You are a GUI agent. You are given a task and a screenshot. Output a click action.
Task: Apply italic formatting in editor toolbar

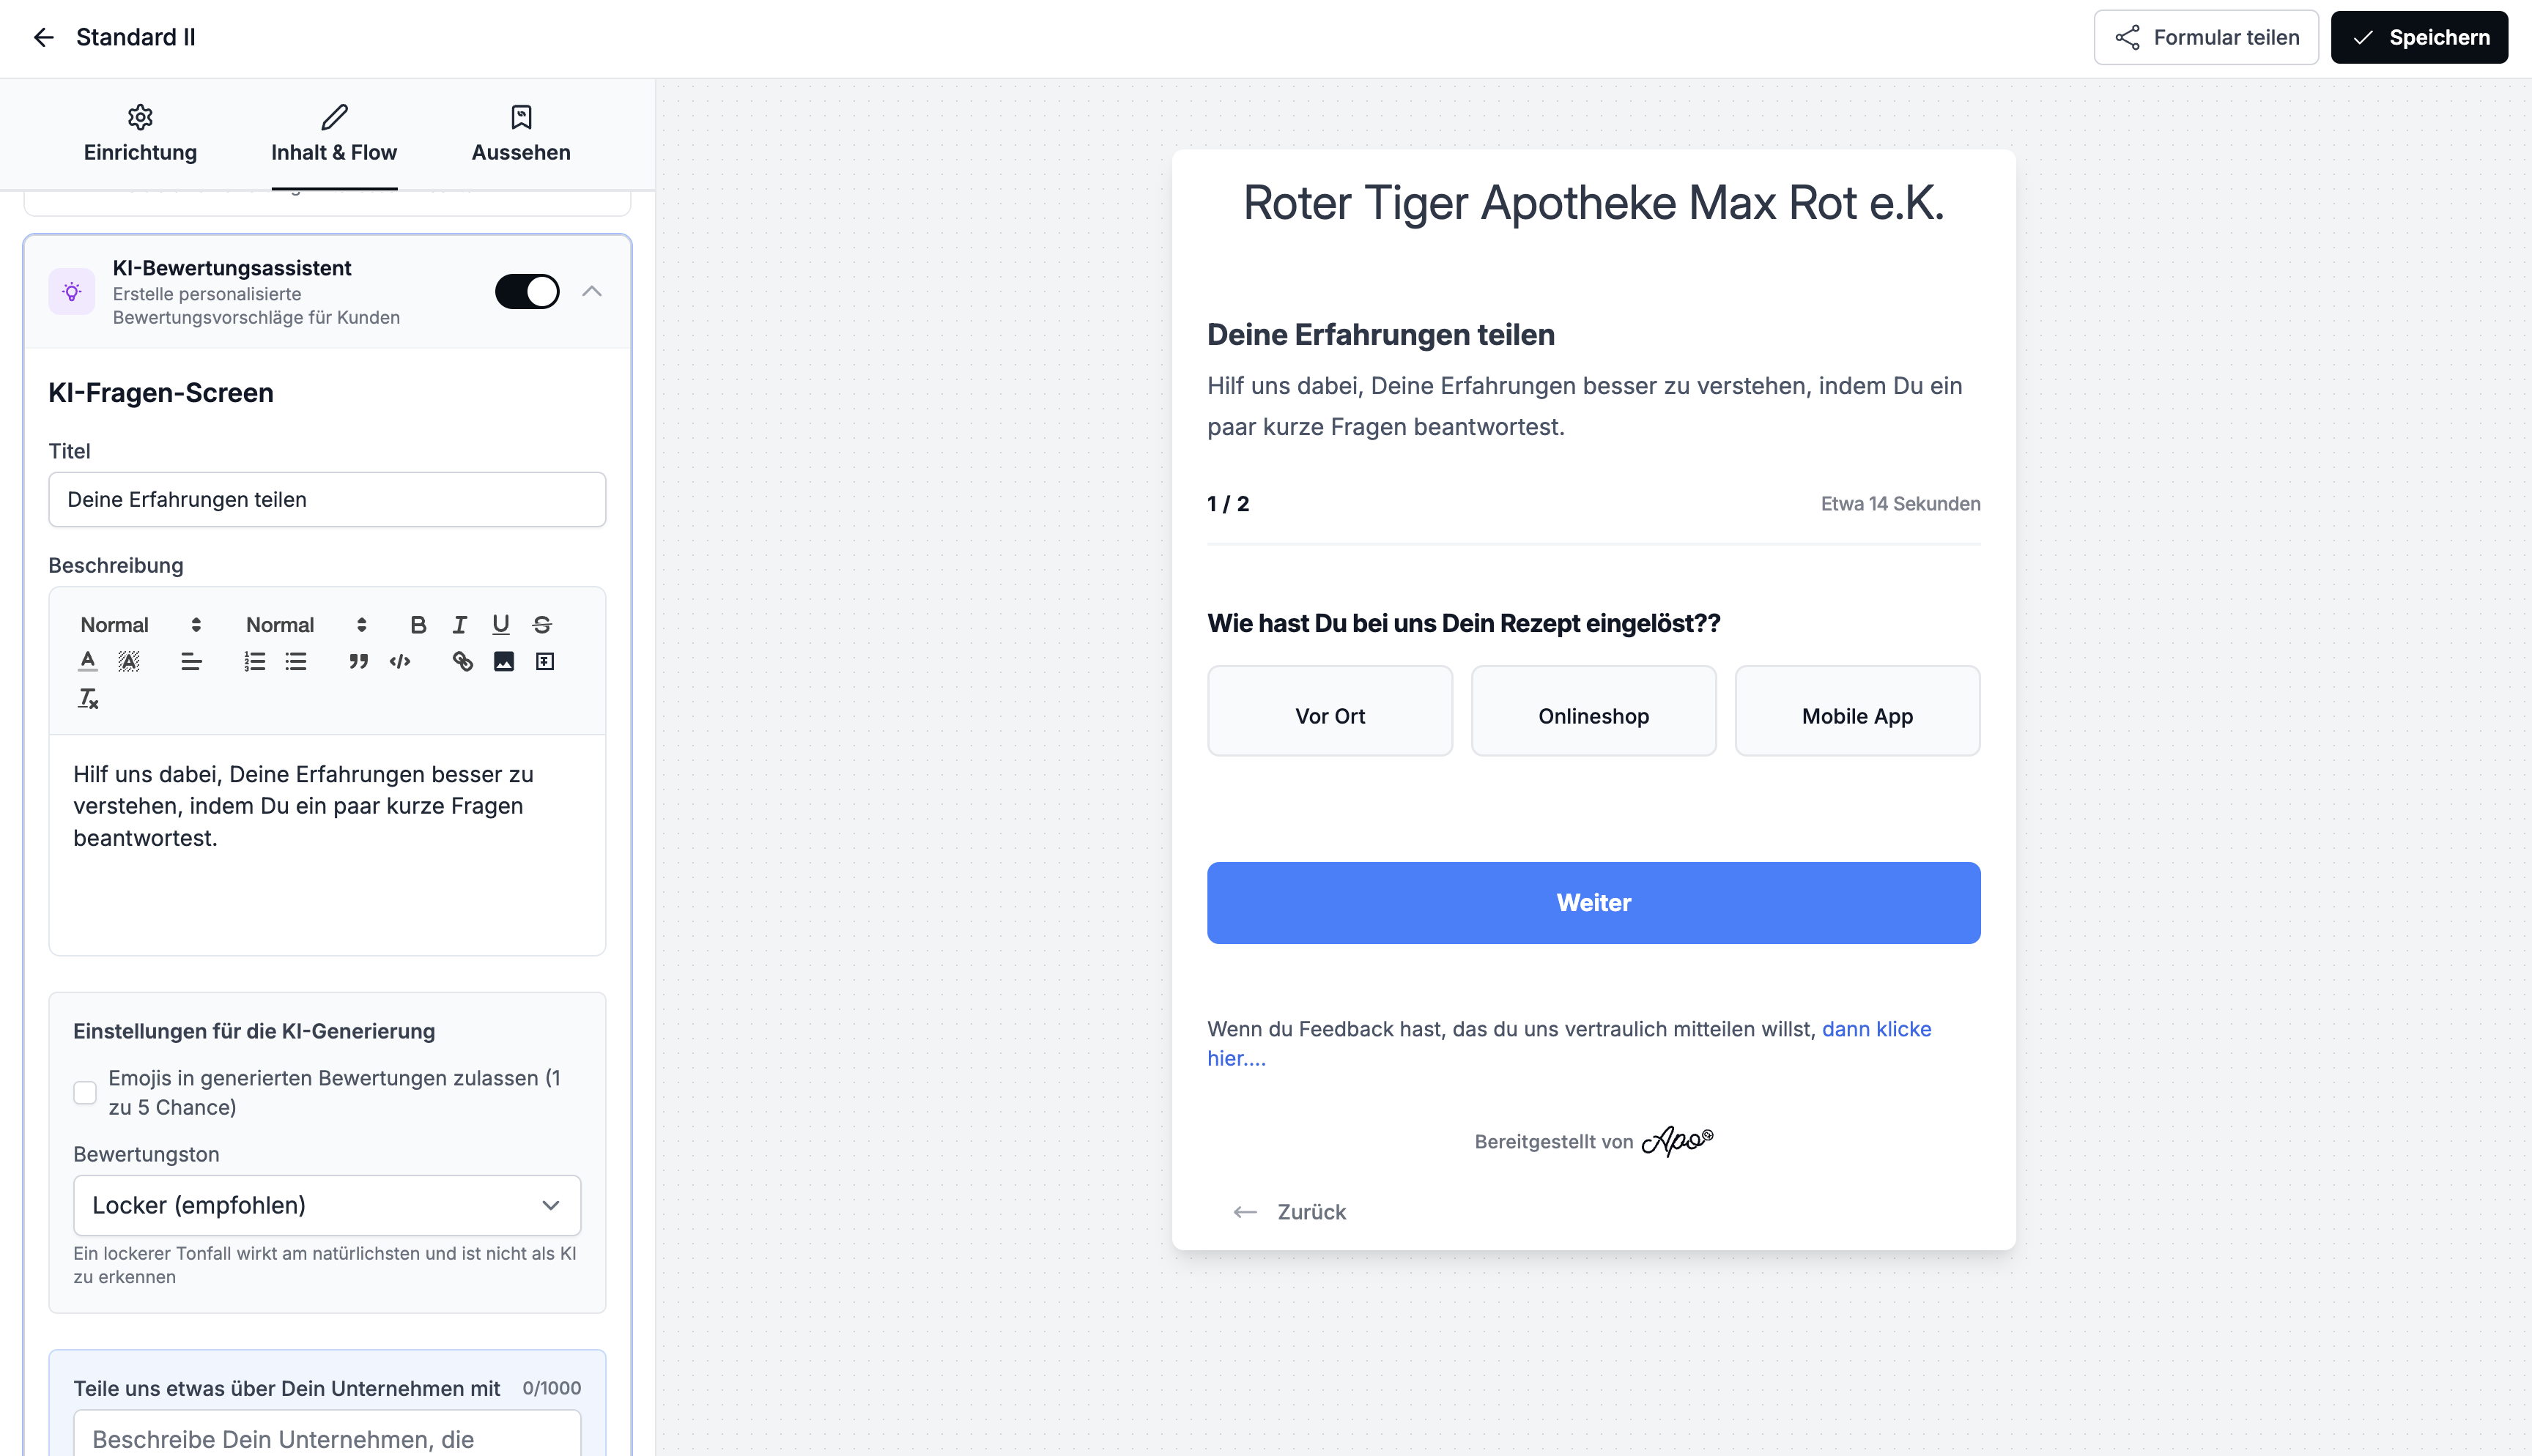point(459,625)
